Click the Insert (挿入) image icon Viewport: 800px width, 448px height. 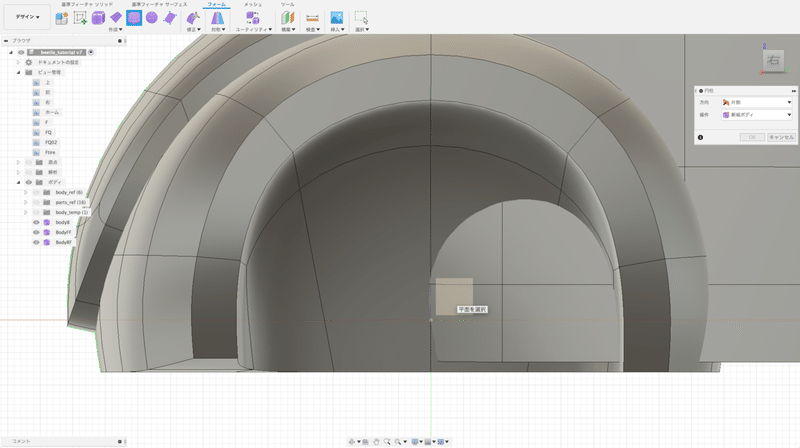[x=337, y=18]
